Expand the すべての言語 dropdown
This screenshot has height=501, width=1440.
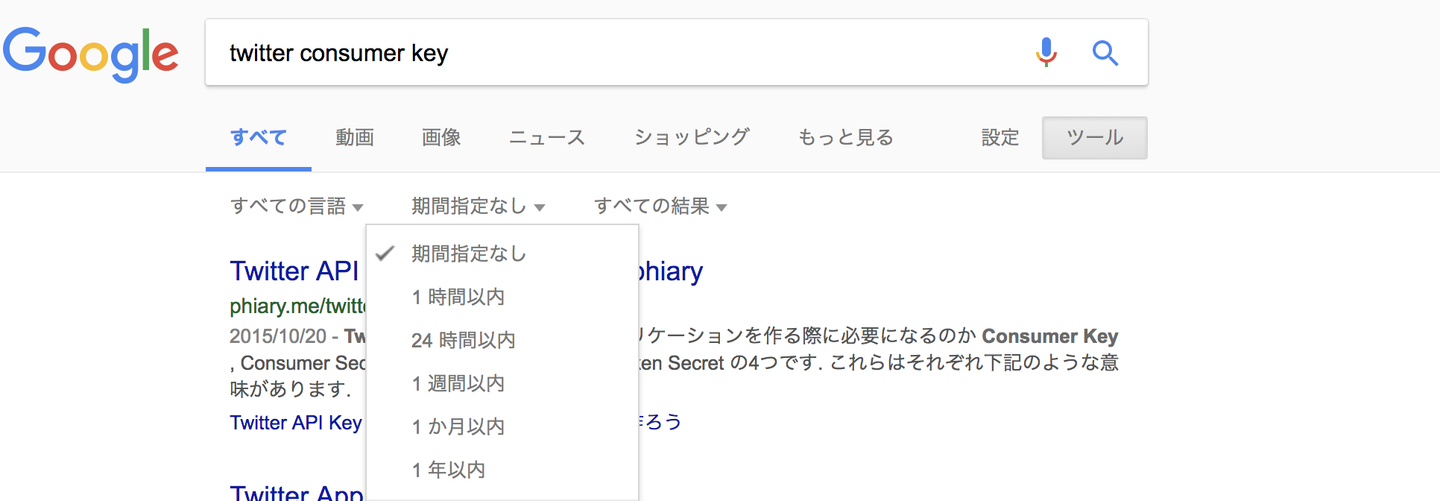pyautogui.click(x=297, y=207)
